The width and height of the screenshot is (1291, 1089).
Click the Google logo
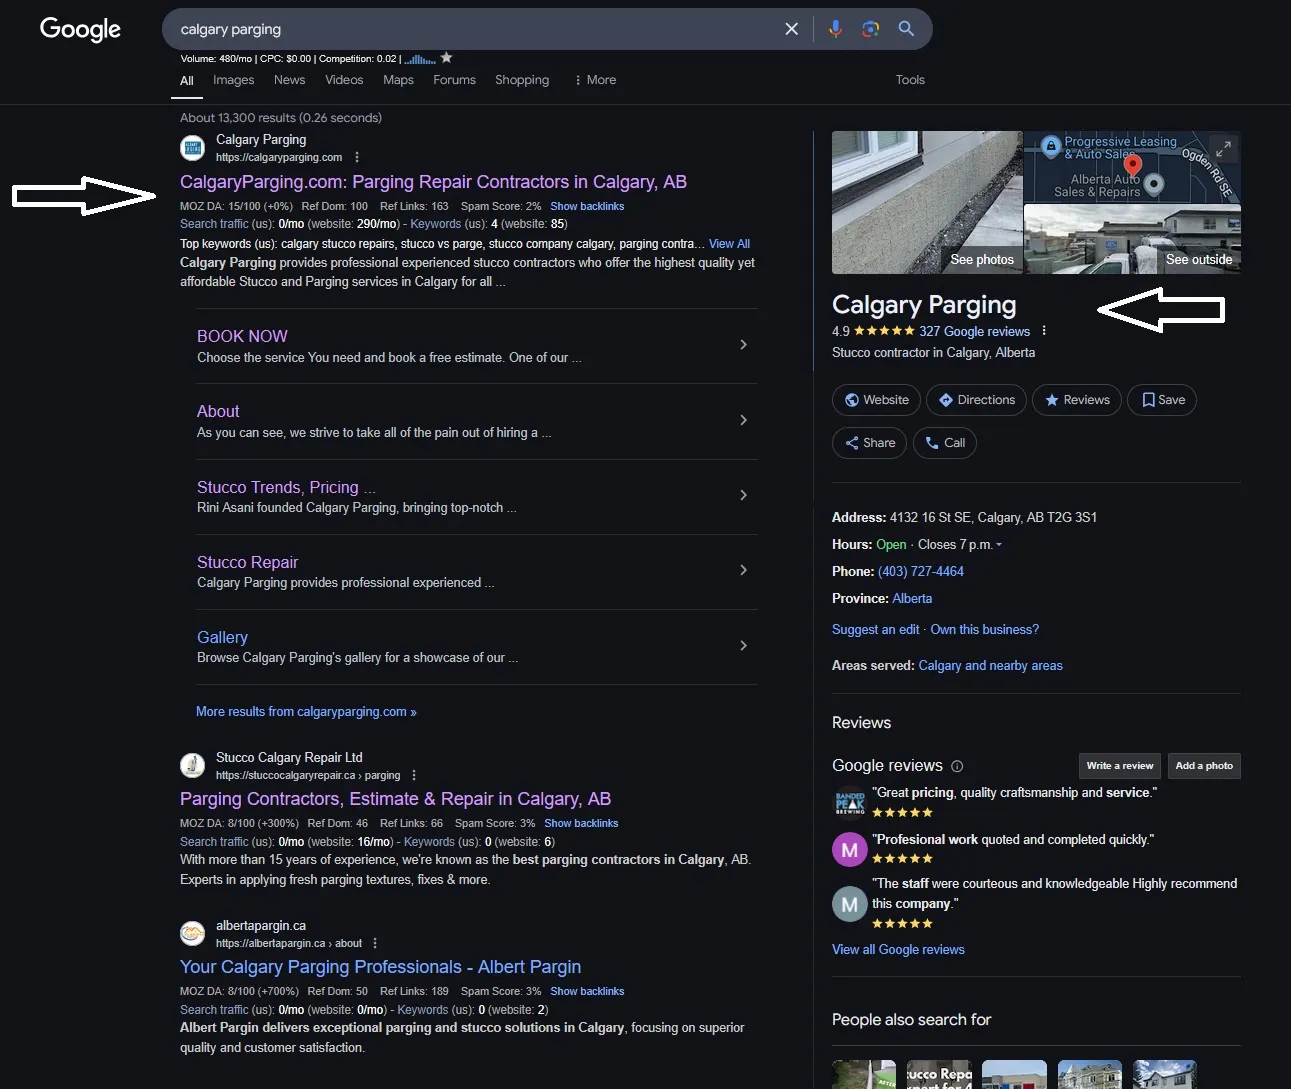80,29
